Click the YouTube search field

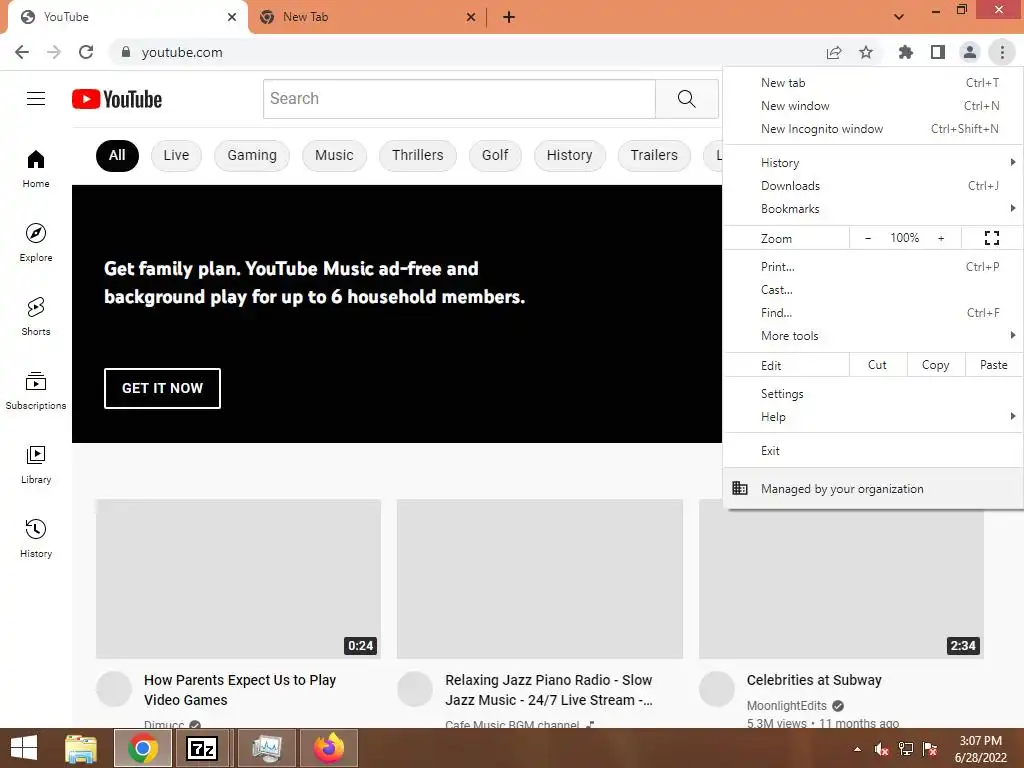coord(459,99)
